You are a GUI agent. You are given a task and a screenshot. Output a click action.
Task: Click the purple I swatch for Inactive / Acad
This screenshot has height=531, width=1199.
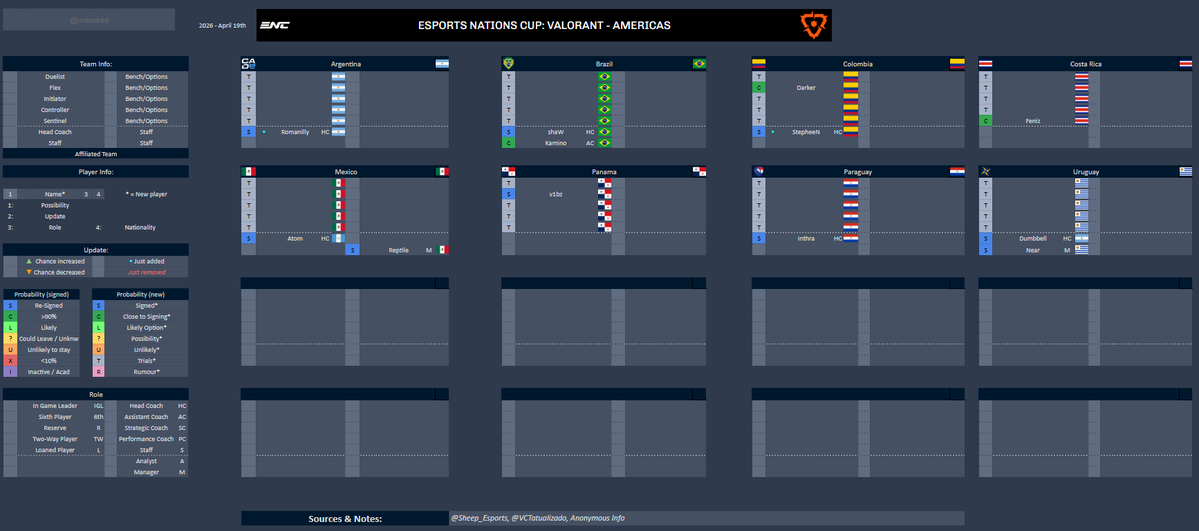point(10,372)
